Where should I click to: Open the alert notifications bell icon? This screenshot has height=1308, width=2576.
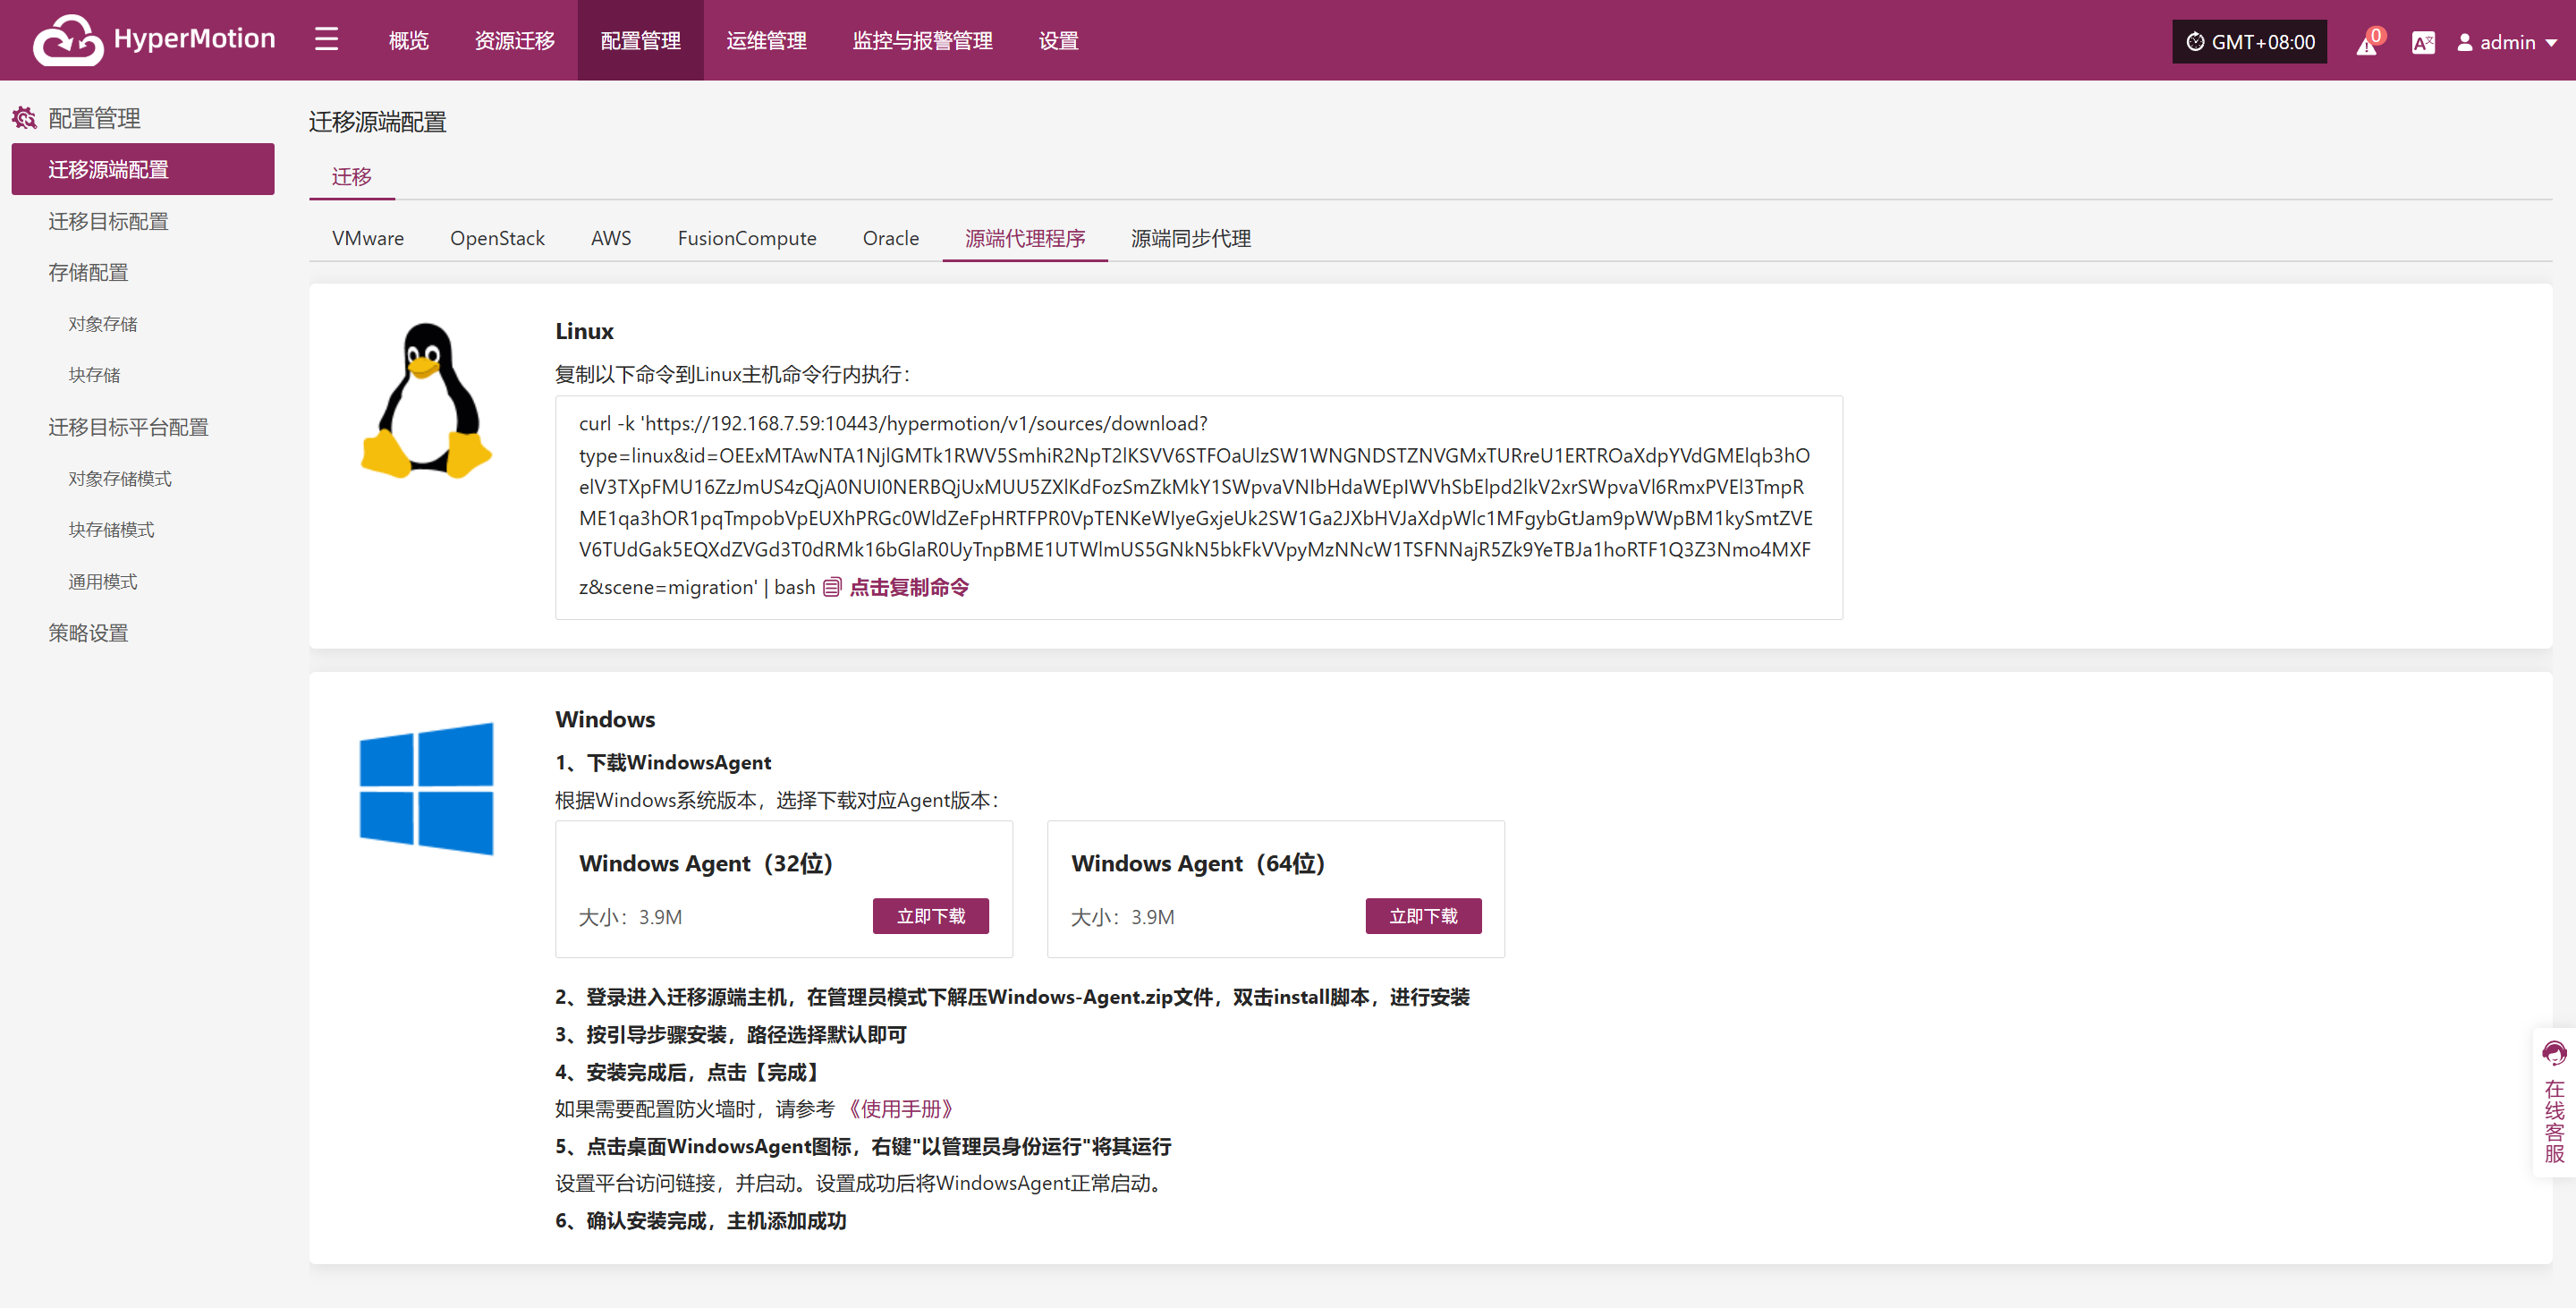tap(2367, 42)
